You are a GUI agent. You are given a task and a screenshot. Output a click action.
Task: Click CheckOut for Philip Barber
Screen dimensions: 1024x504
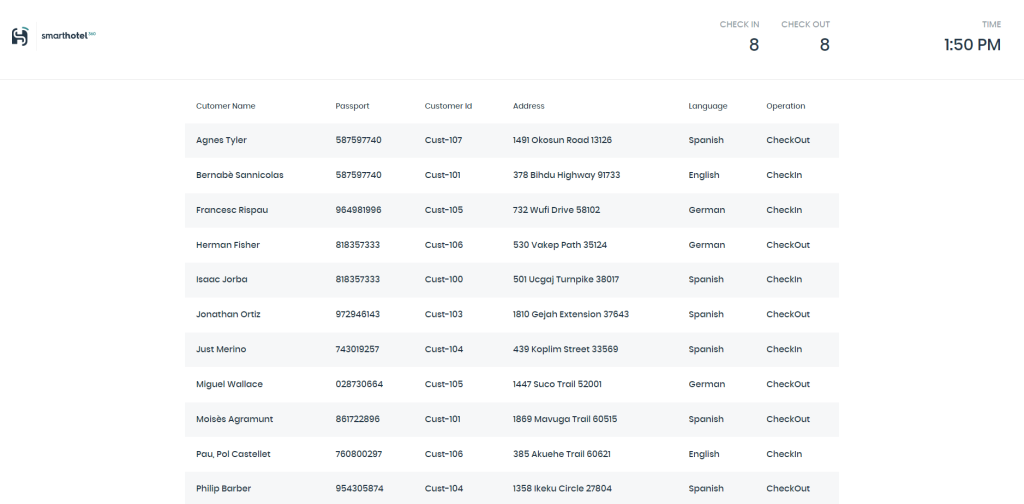point(788,488)
